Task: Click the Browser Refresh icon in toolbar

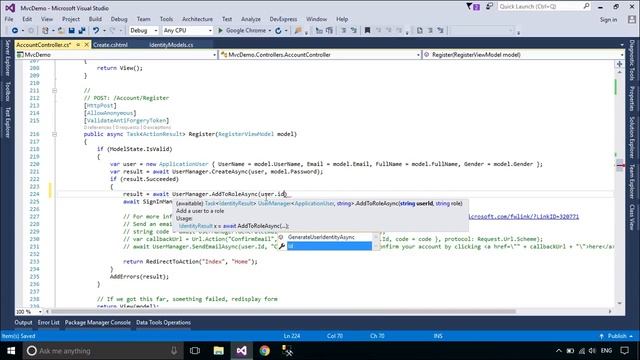Action: pos(278,31)
